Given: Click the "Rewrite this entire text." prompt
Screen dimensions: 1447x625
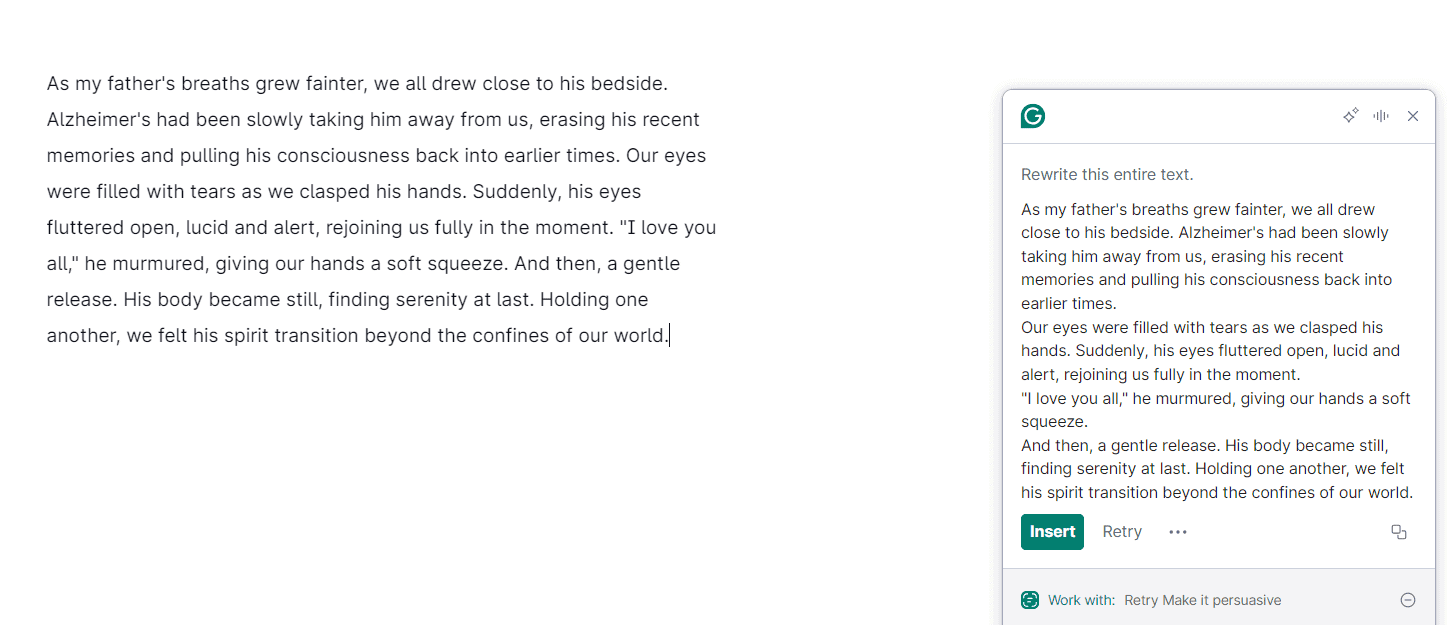Looking at the screenshot, I should 1107,175.
